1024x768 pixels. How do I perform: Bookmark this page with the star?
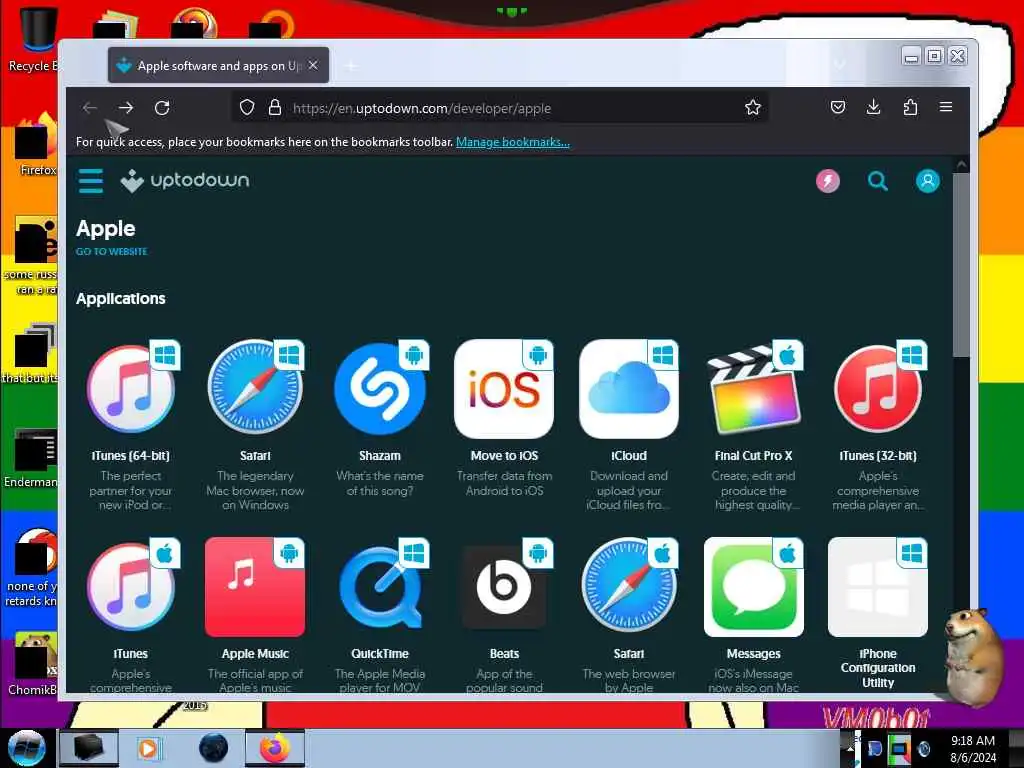click(753, 107)
